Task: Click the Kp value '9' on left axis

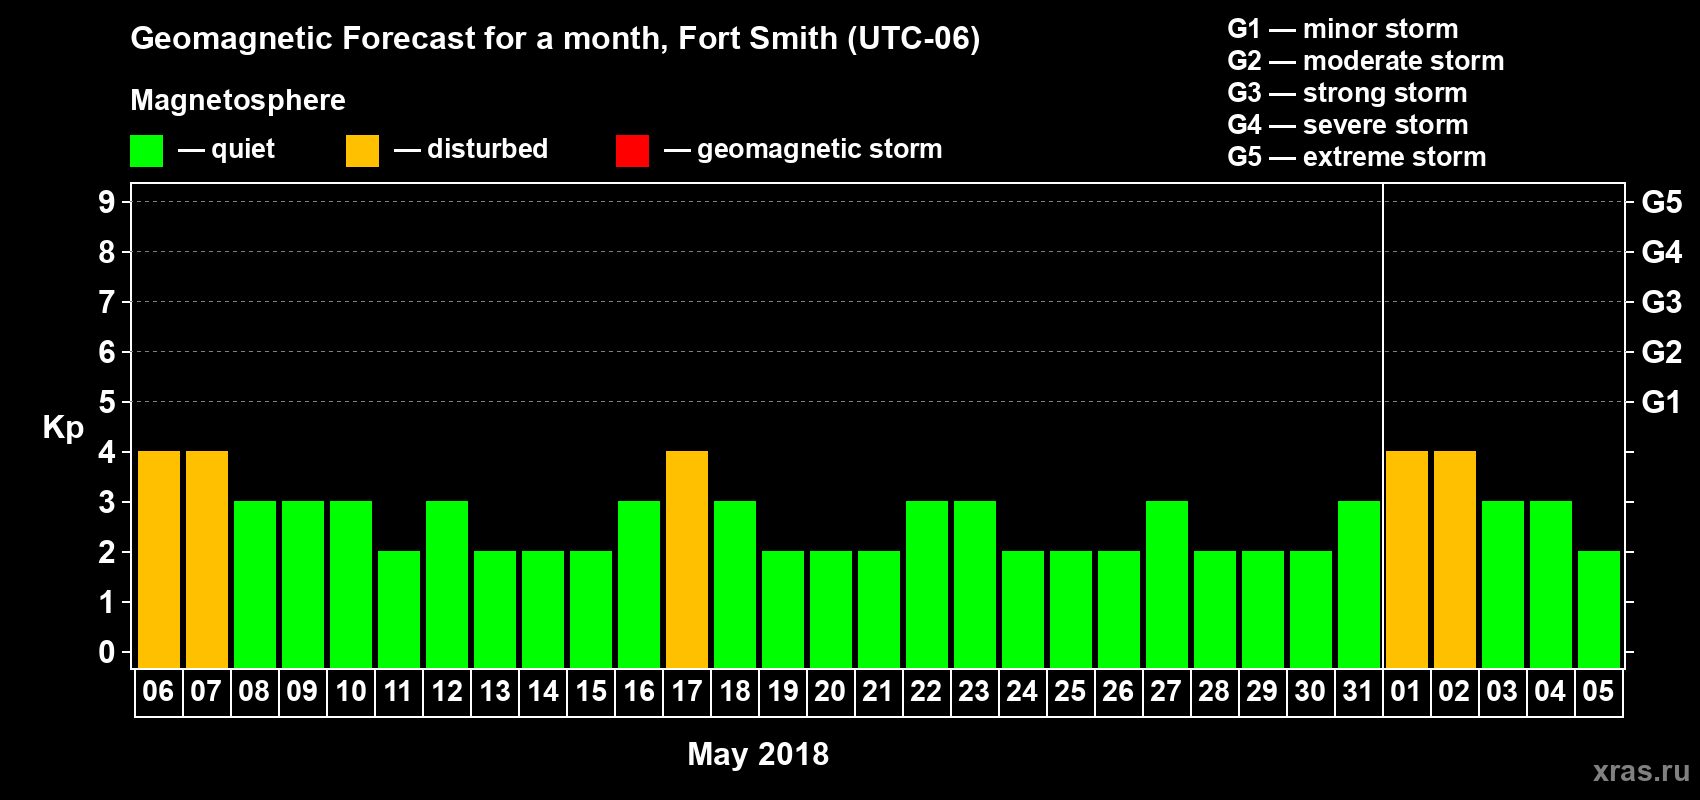Action: (x=107, y=202)
